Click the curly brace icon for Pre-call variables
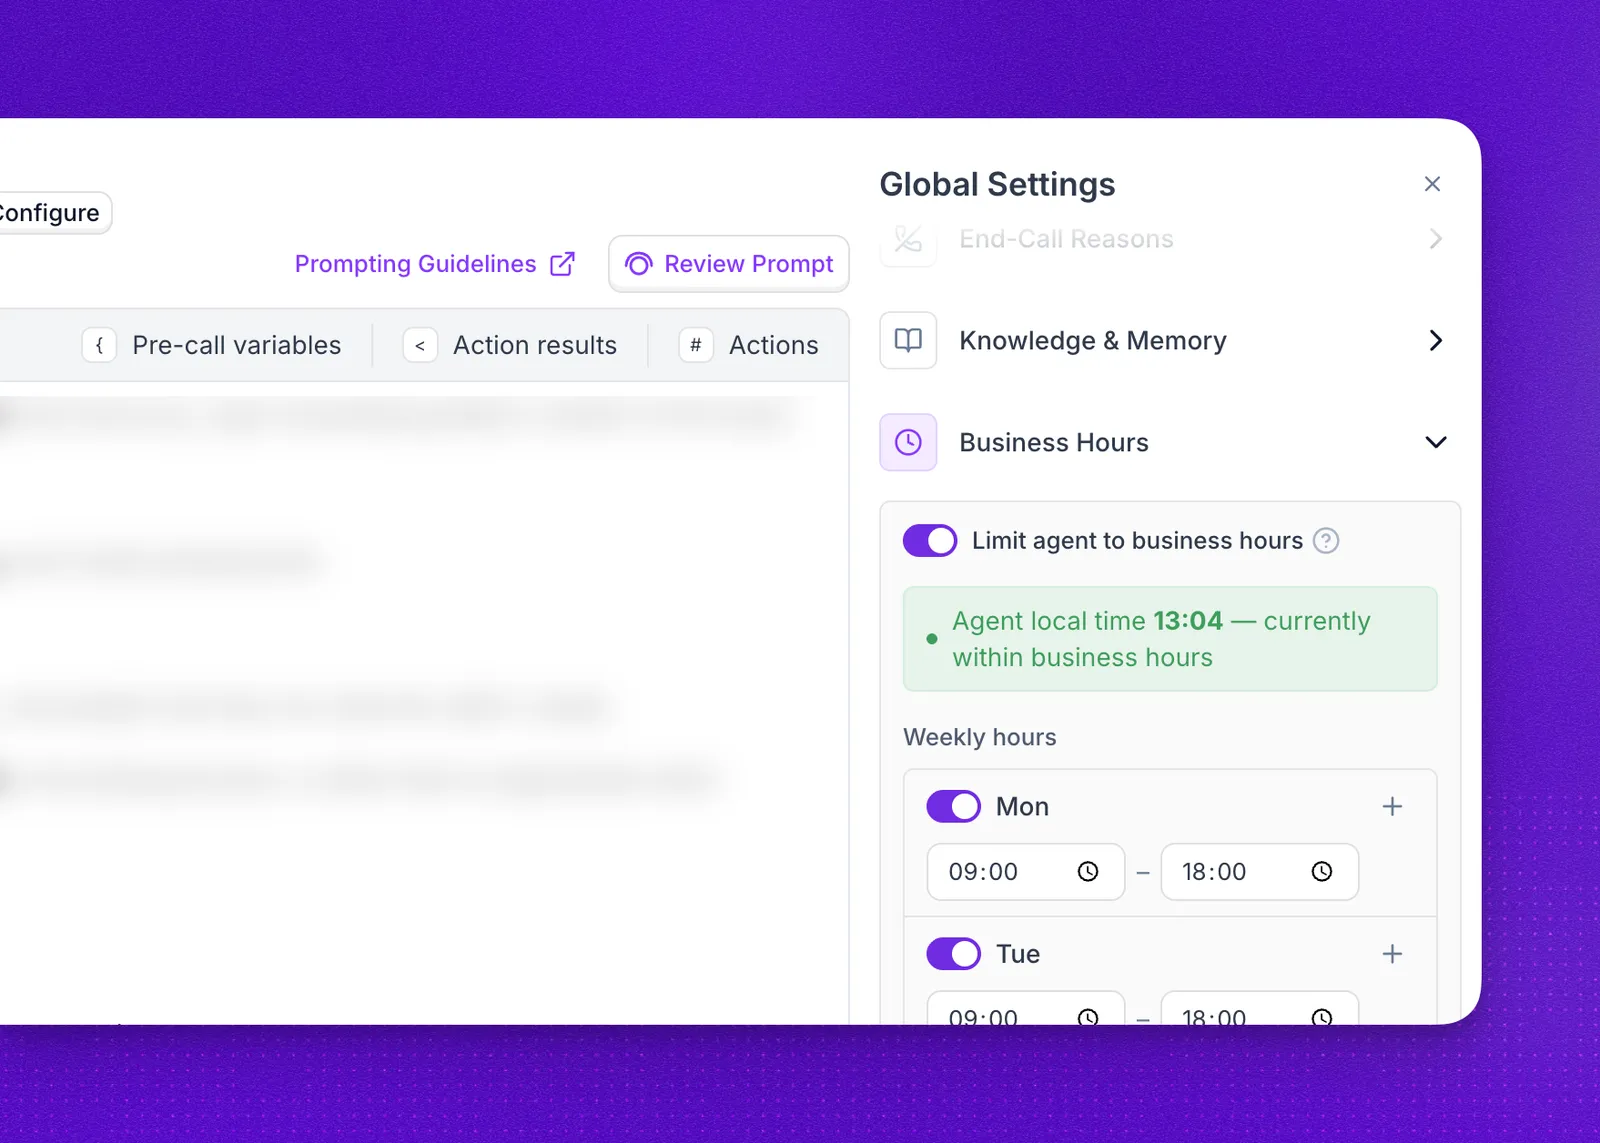The height and width of the screenshot is (1143, 1600). [99, 345]
